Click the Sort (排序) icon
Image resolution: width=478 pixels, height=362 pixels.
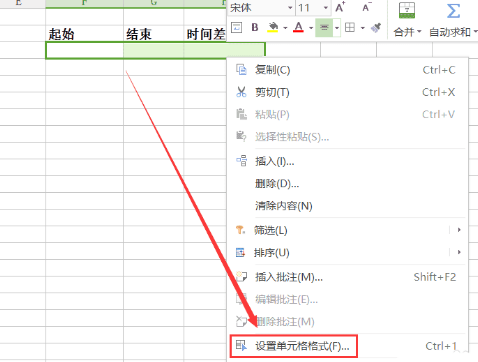tap(240, 253)
